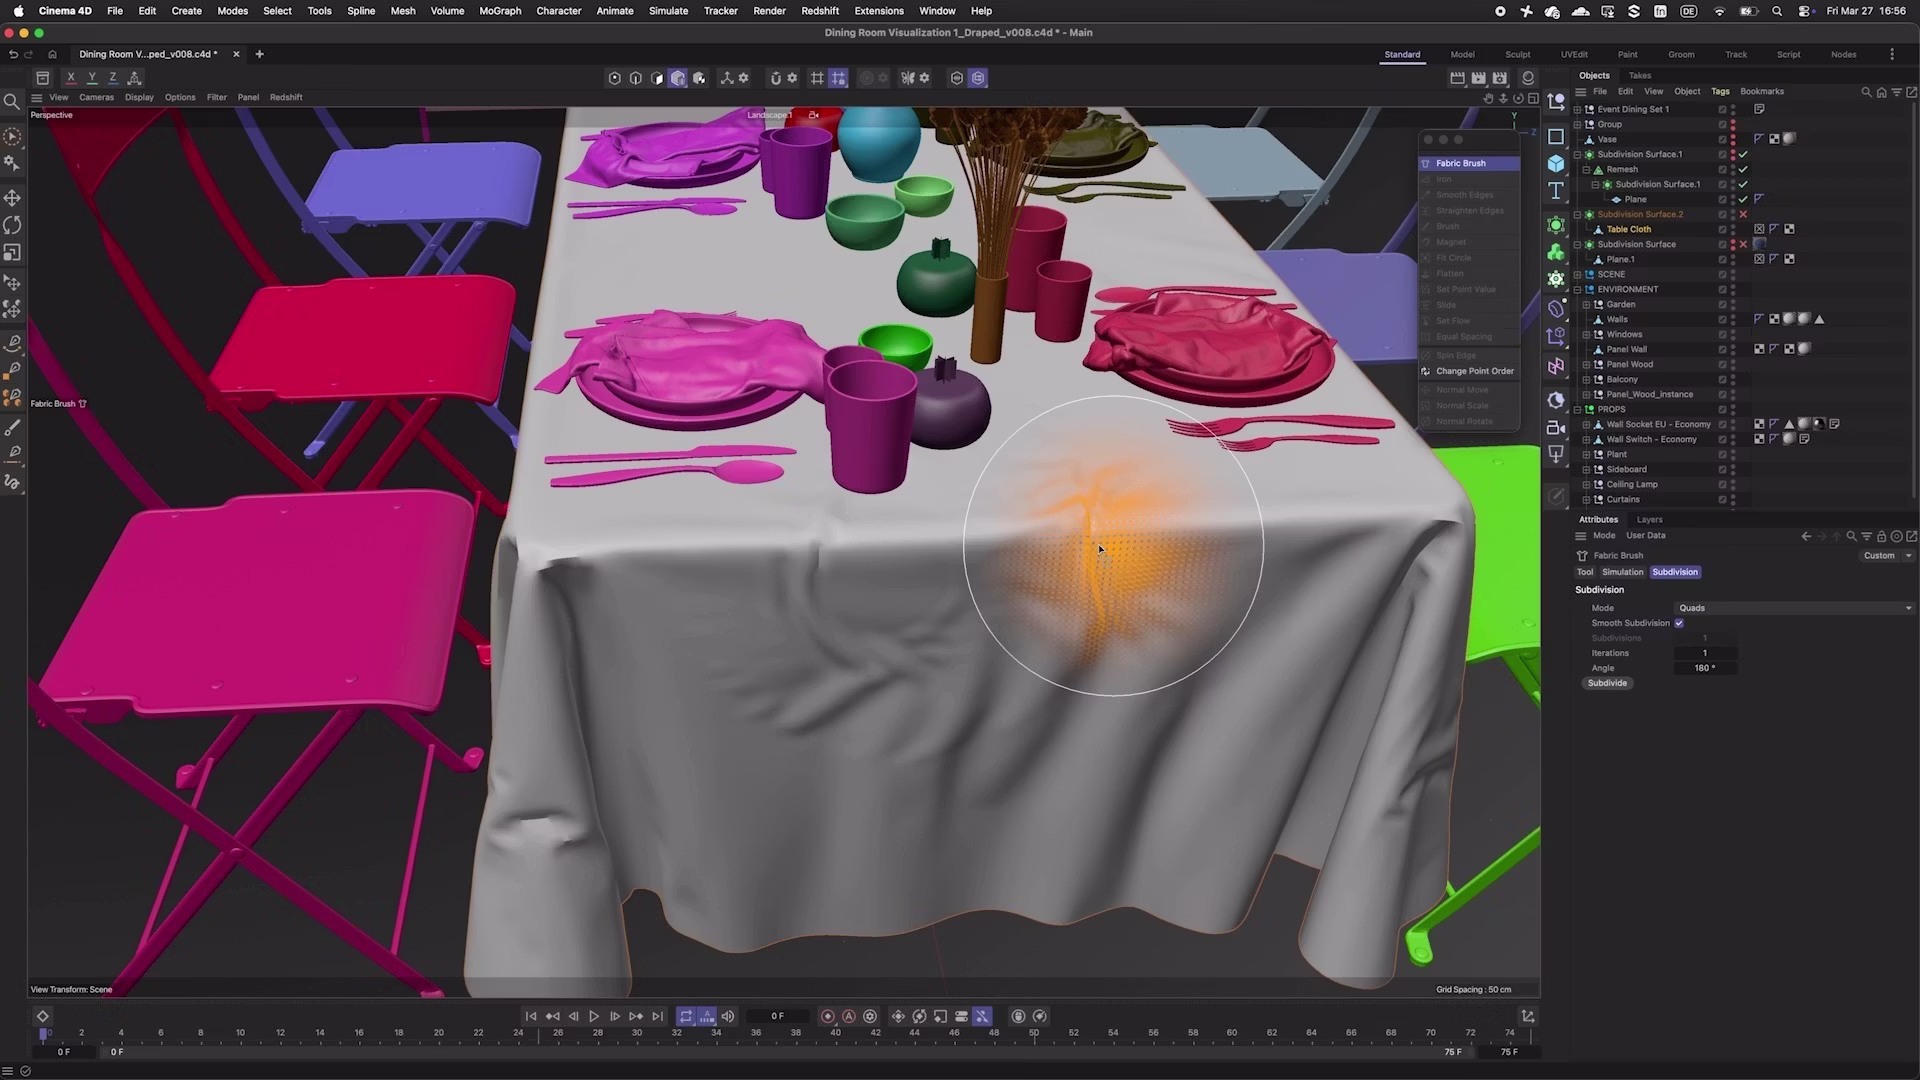Screen dimensions: 1920x1080
Task: Switch to the Sculpt layout tab
Action: [1517, 54]
